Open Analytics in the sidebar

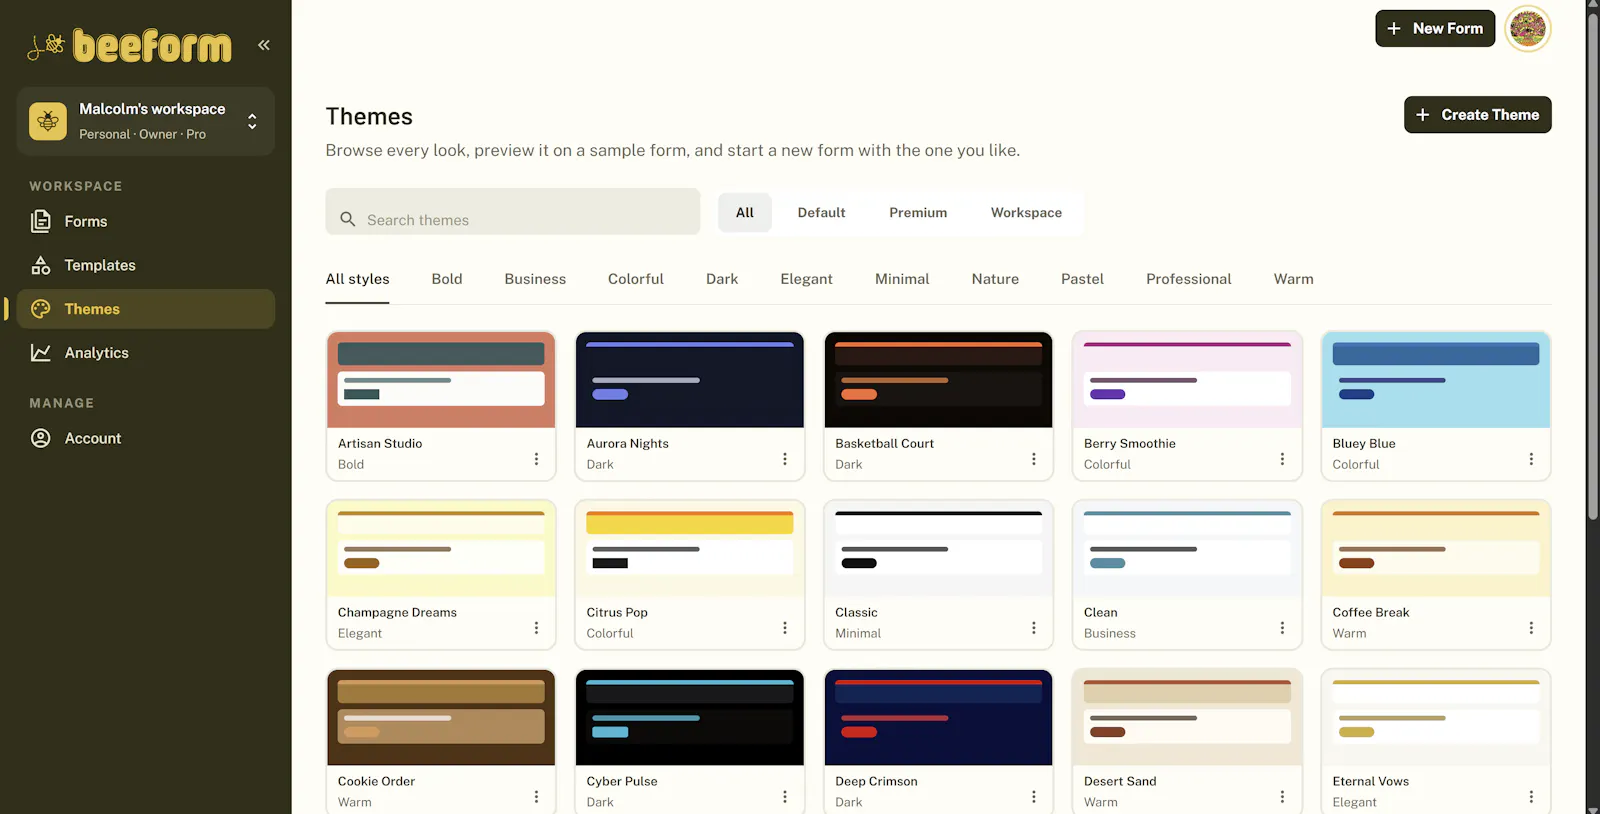coord(146,353)
